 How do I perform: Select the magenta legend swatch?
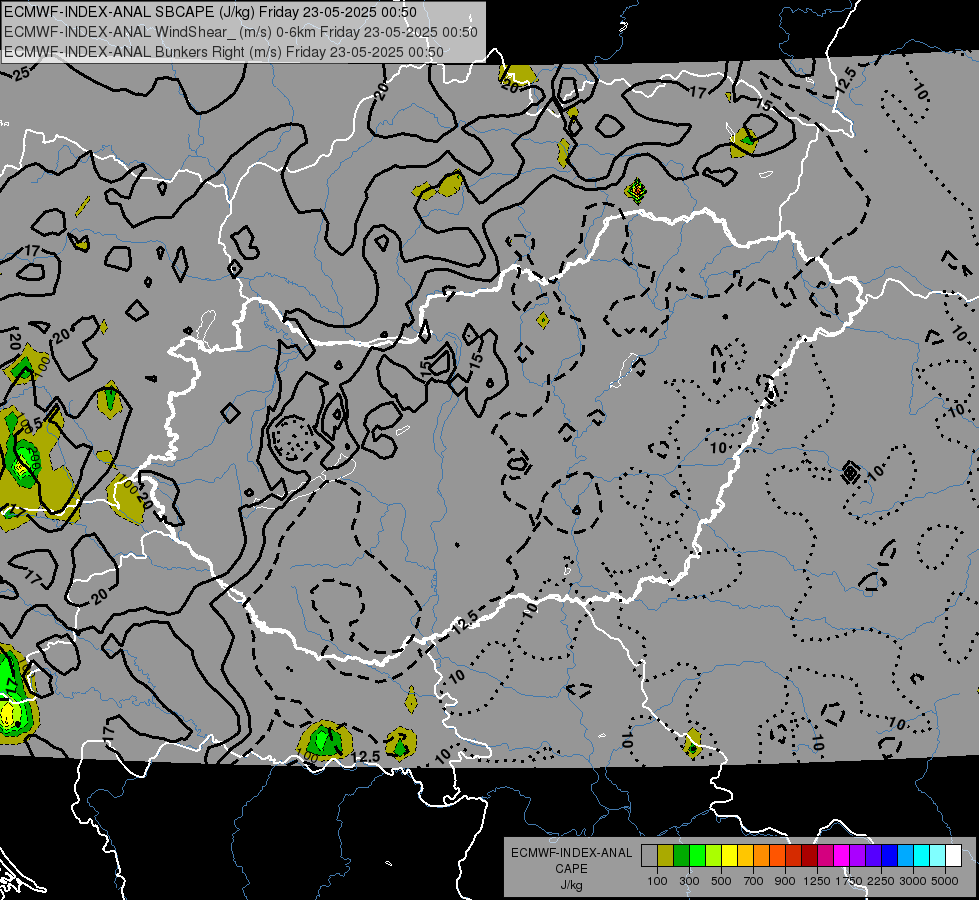[841, 856]
